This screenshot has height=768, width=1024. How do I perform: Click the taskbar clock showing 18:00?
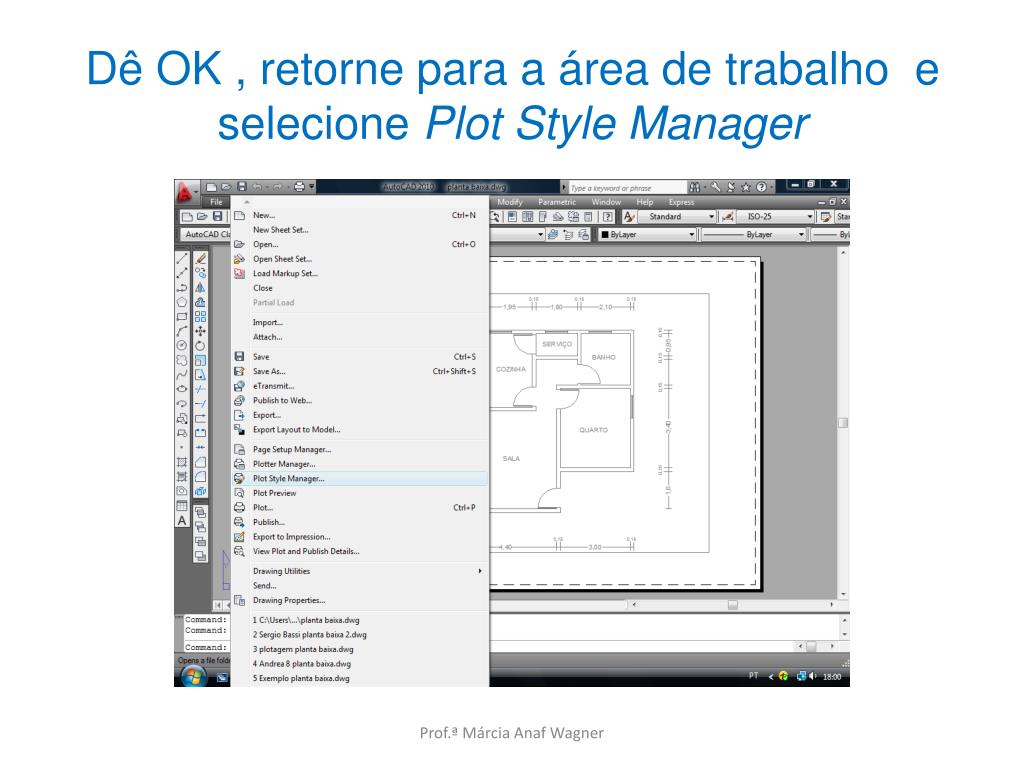pyautogui.click(x=832, y=677)
